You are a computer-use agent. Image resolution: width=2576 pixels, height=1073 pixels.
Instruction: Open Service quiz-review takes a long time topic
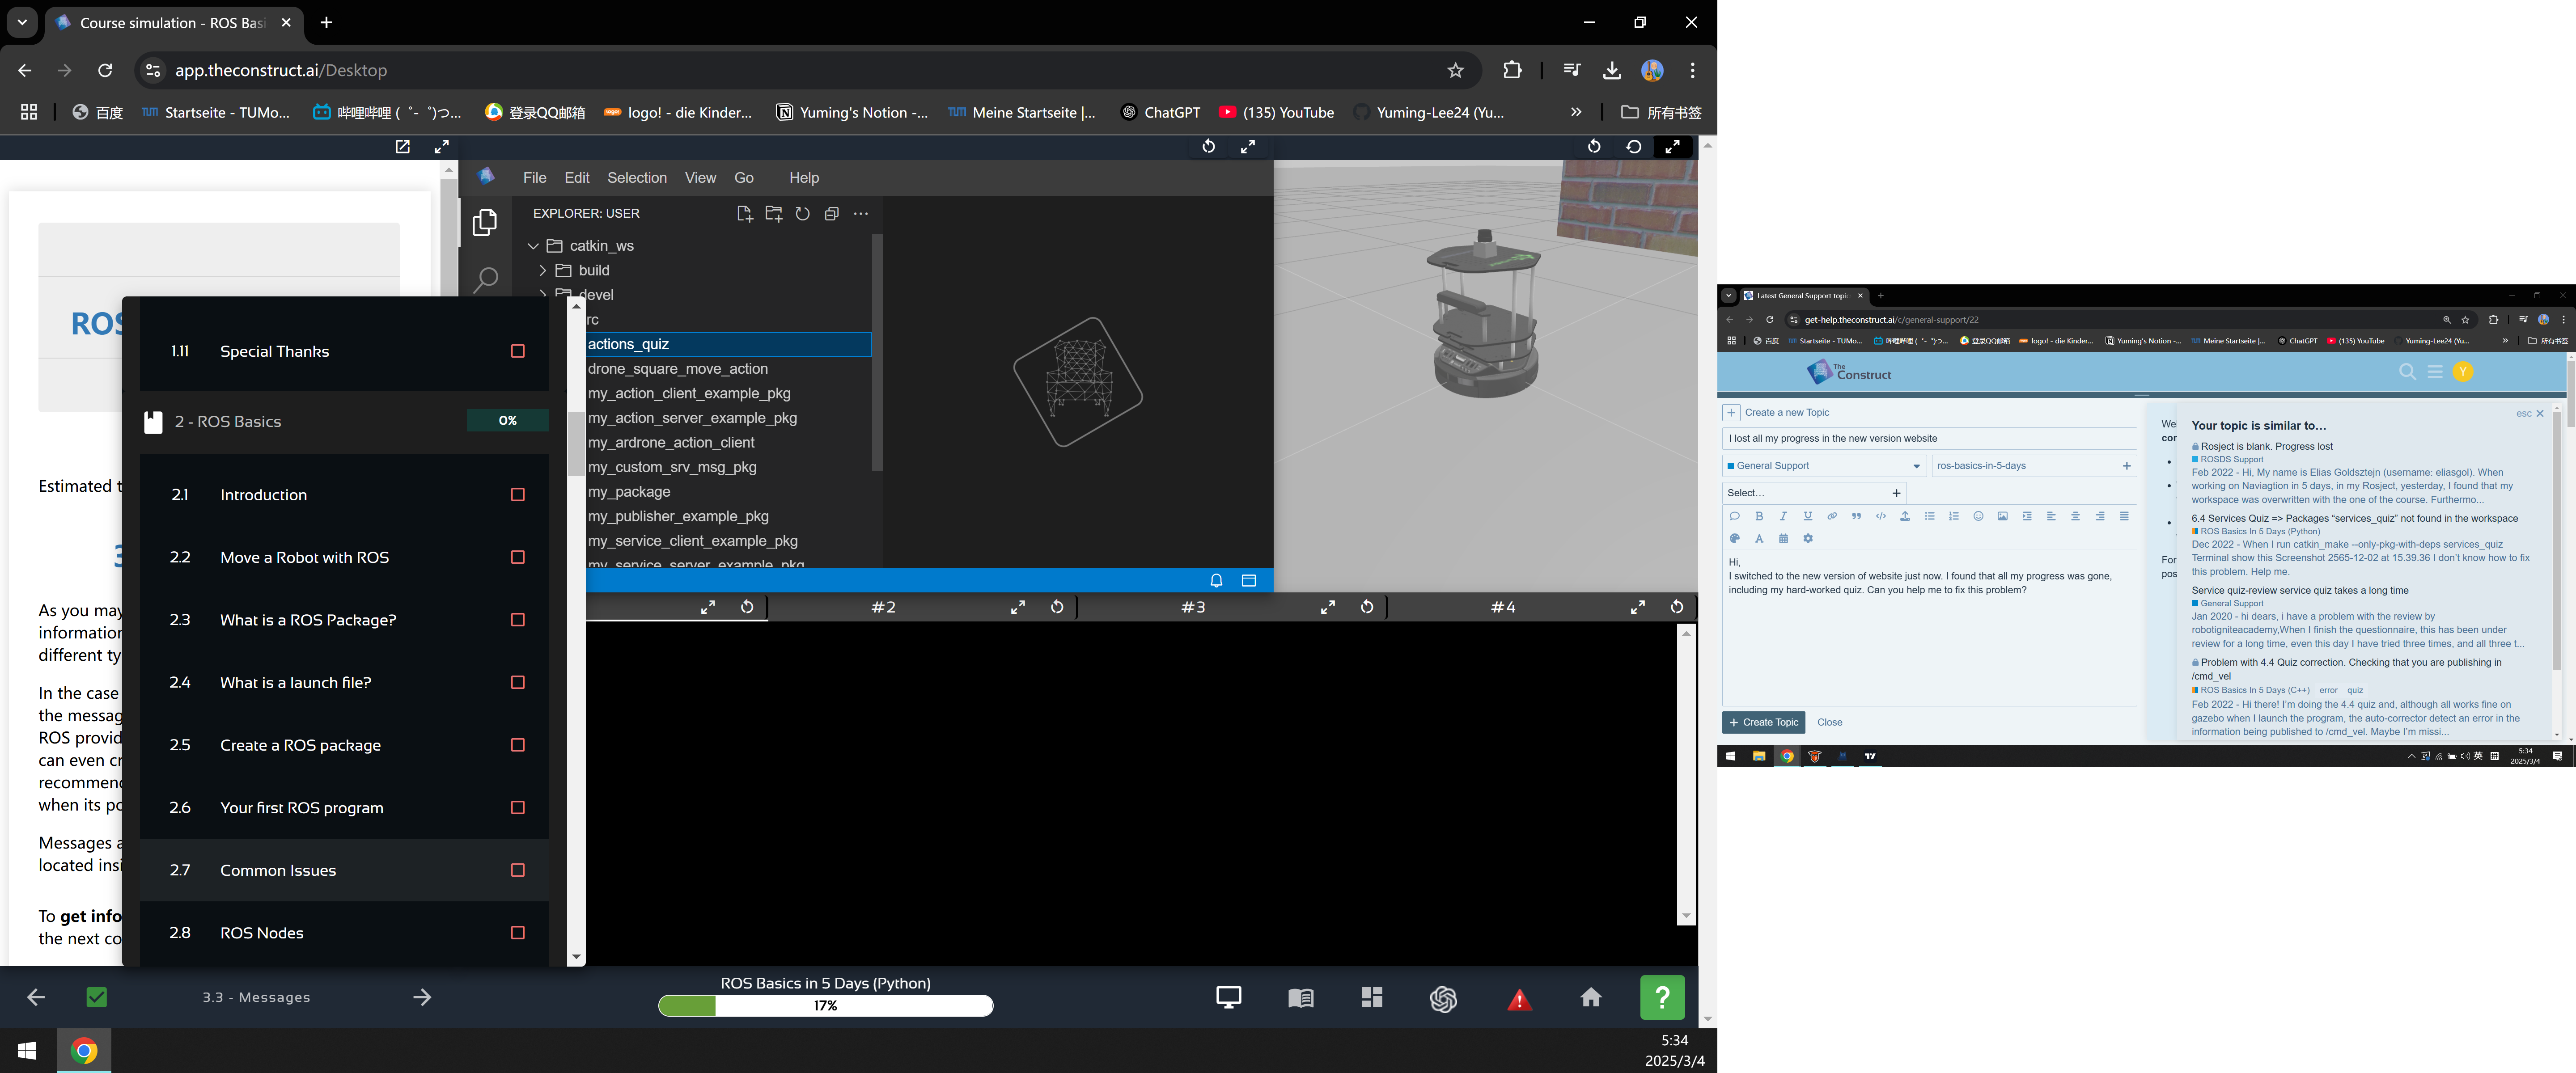[x=2300, y=591]
